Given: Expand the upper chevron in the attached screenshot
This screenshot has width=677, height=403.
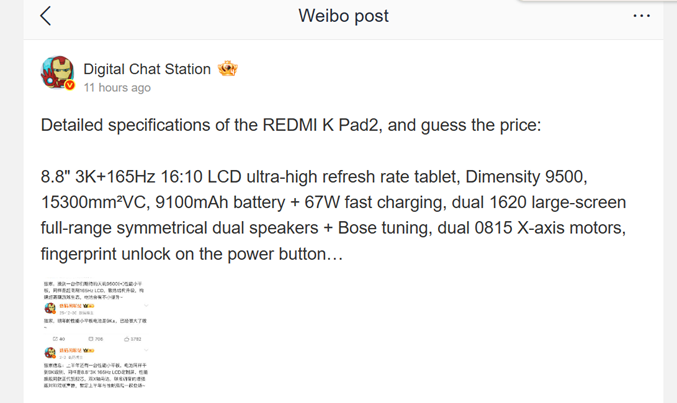Looking at the screenshot, I should point(146,307).
